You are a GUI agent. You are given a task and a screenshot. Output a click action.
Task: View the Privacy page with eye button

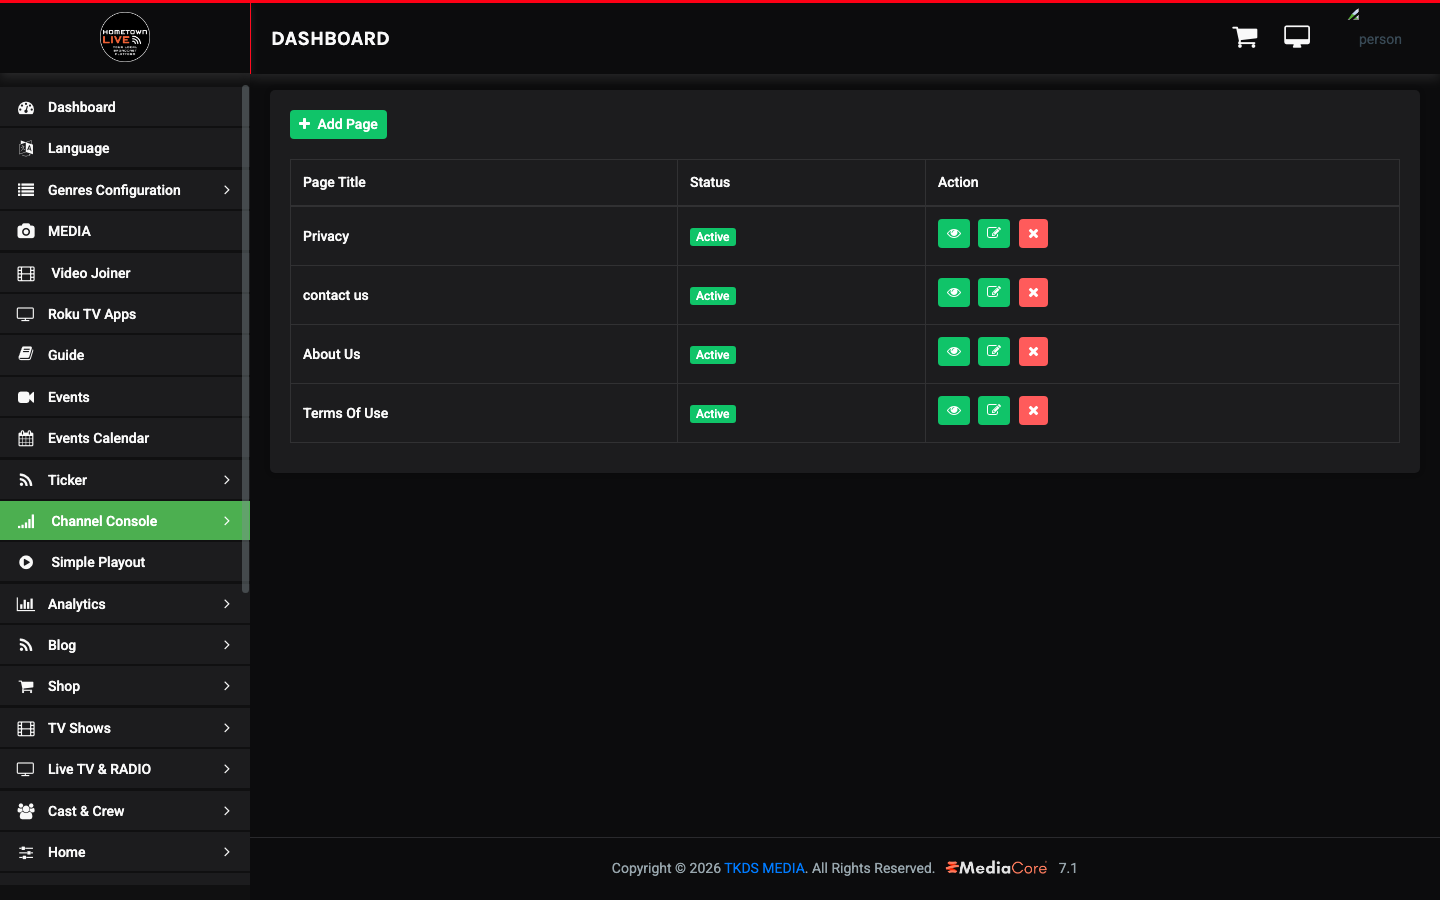pyautogui.click(x=954, y=234)
